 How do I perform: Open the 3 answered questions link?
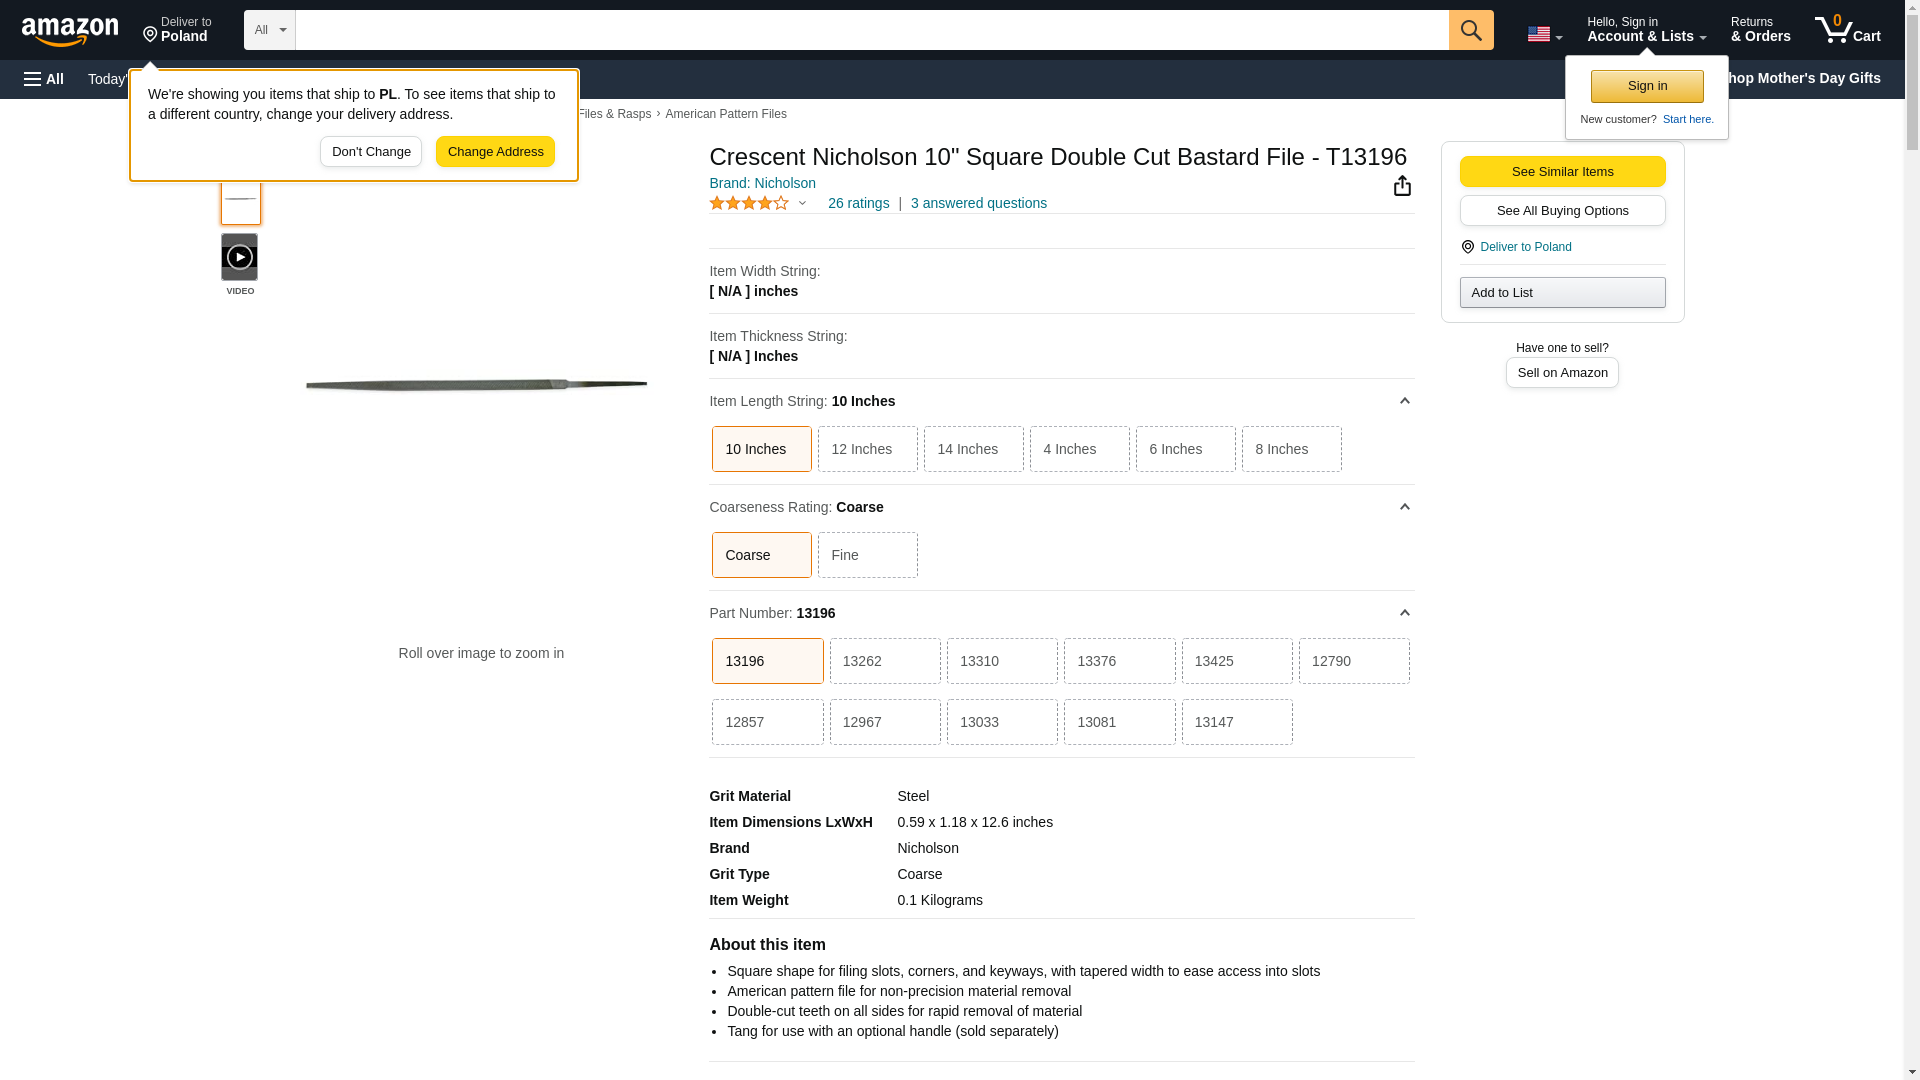(978, 203)
